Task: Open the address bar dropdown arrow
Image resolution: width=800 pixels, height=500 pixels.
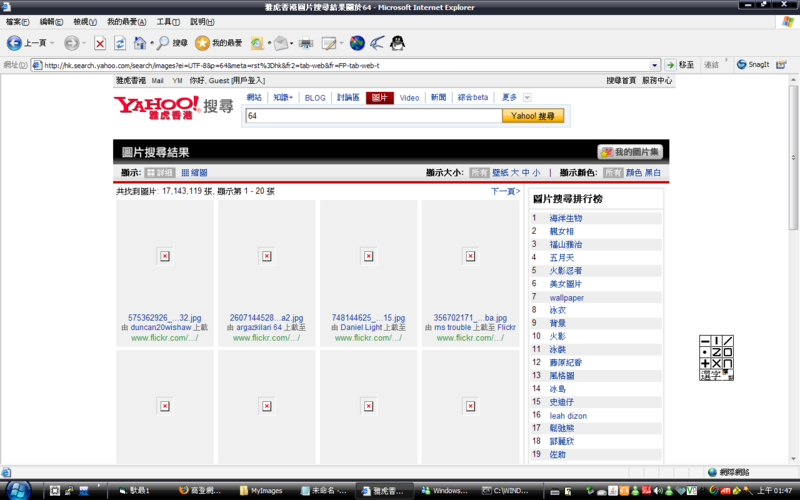Action: coord(655,65)
